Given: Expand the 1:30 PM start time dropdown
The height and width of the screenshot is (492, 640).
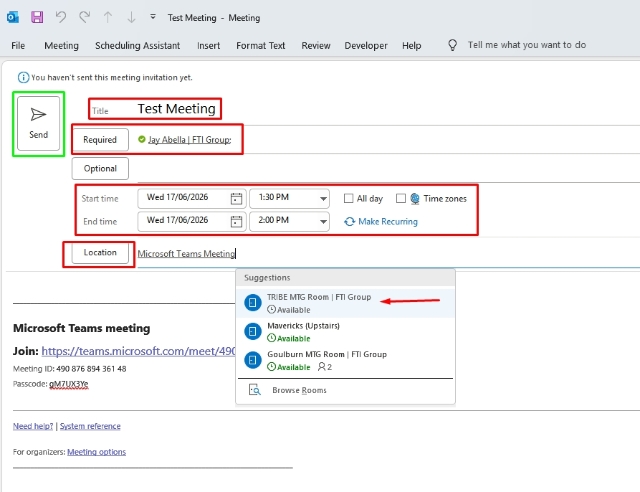Looking at the screenshot, I should tap(323, 199).
